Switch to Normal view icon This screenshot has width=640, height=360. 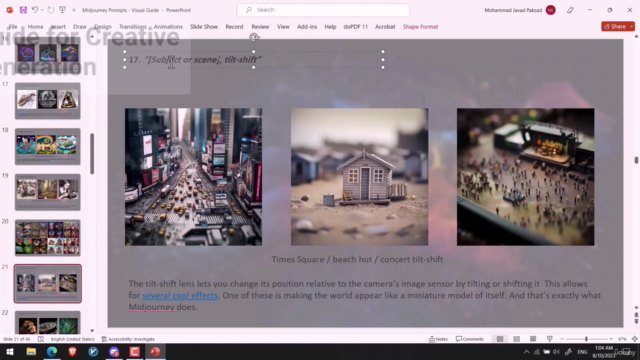click(500, 339)
